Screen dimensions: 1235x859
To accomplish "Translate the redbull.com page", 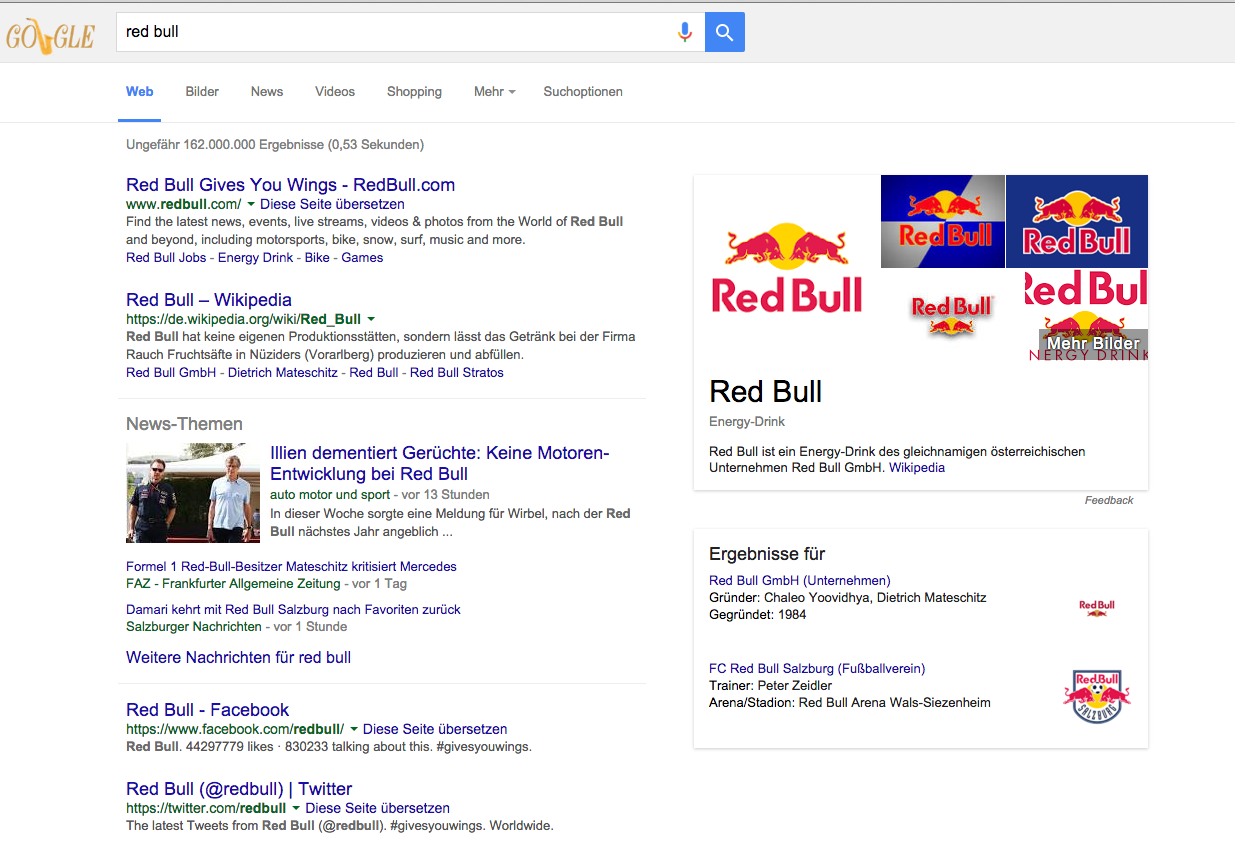I will tap(332, 204).
